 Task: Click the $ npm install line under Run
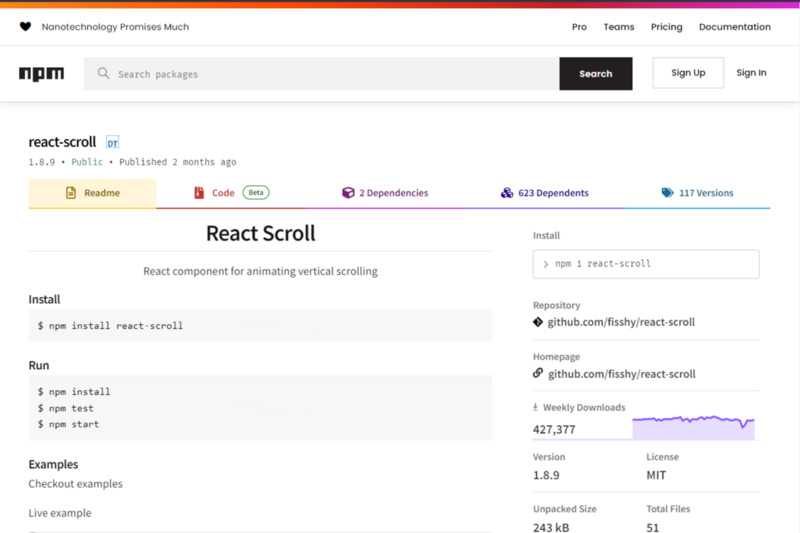[x=74, y=392]
